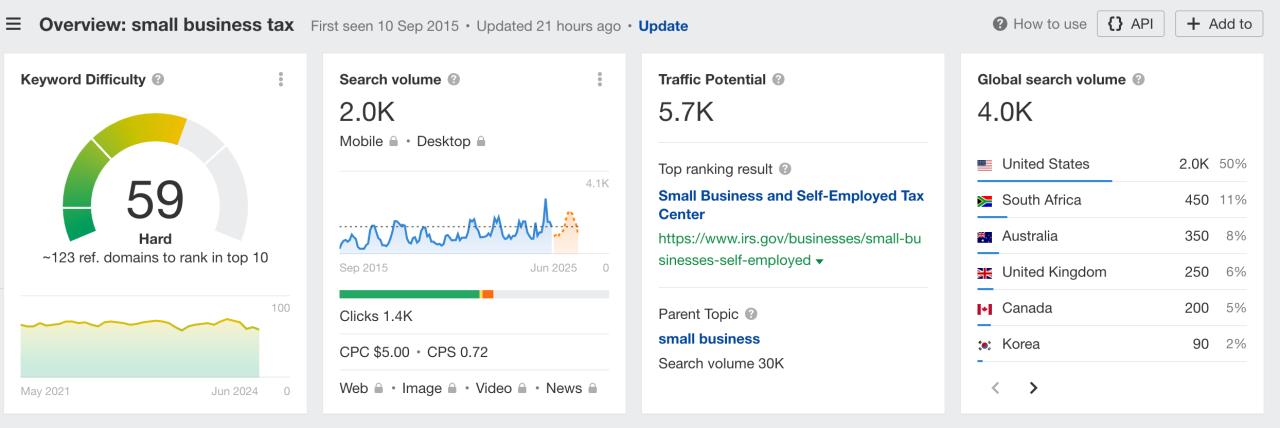
Task: Open the small business parent topic link
Action: point(709,339)
